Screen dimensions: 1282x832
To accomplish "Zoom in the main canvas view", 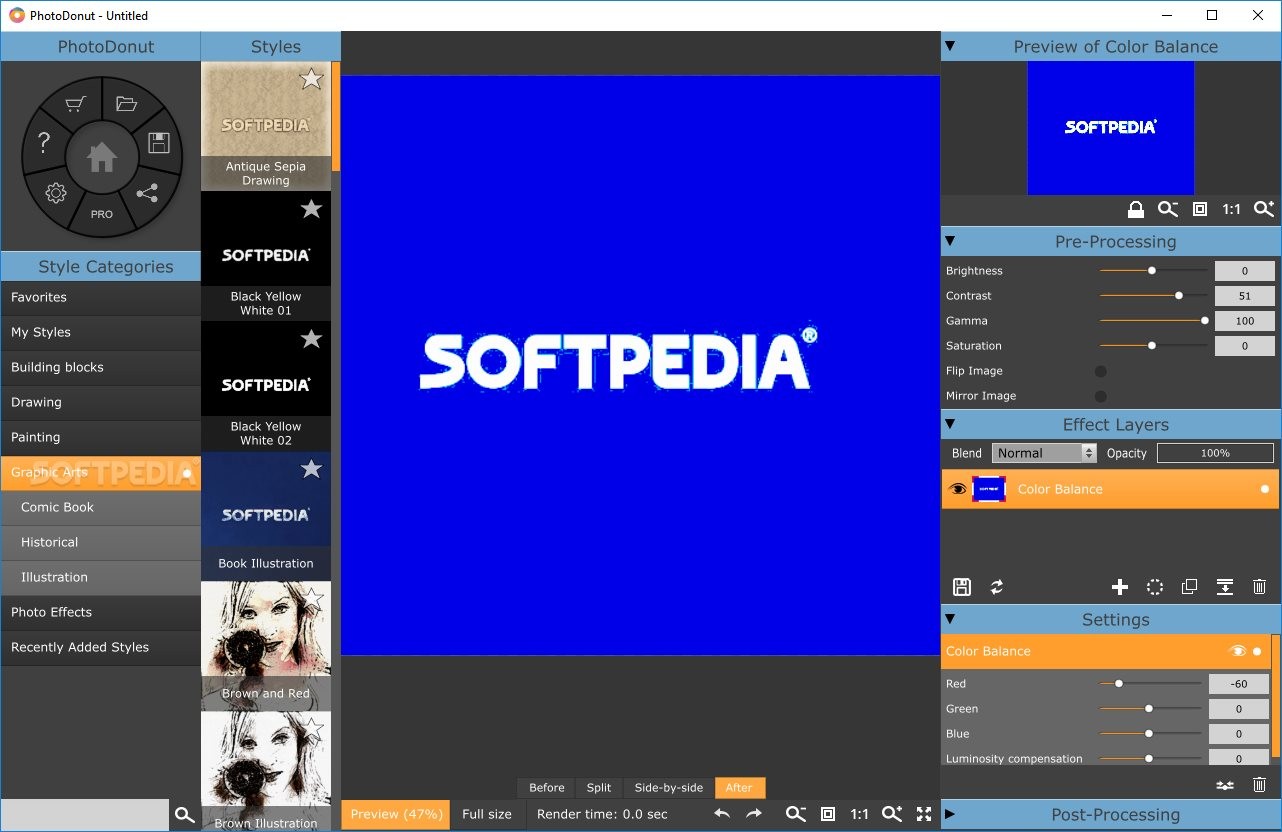I will pos(892,814).
